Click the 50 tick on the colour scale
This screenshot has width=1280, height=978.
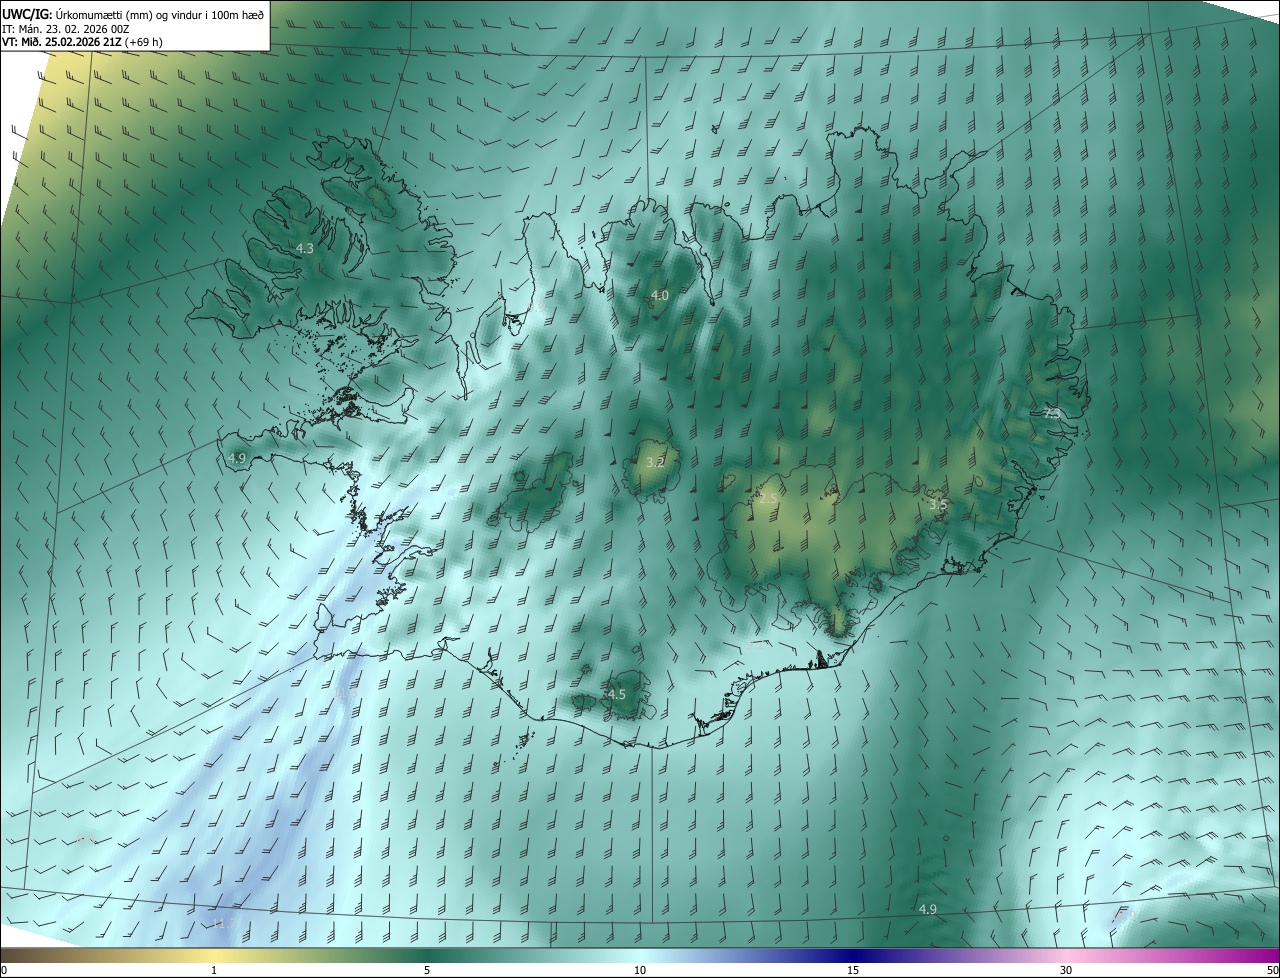point(1272,971)
